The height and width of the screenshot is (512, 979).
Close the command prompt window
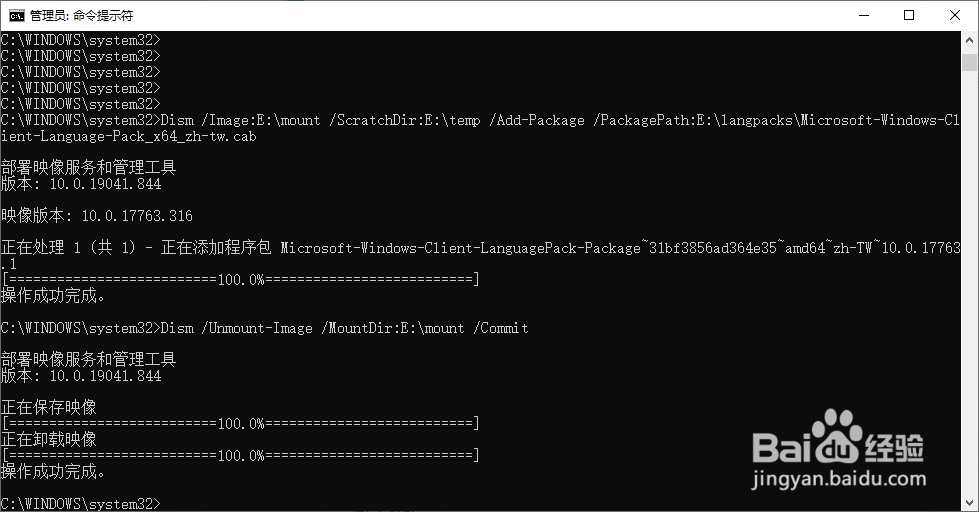coord(955,15)
